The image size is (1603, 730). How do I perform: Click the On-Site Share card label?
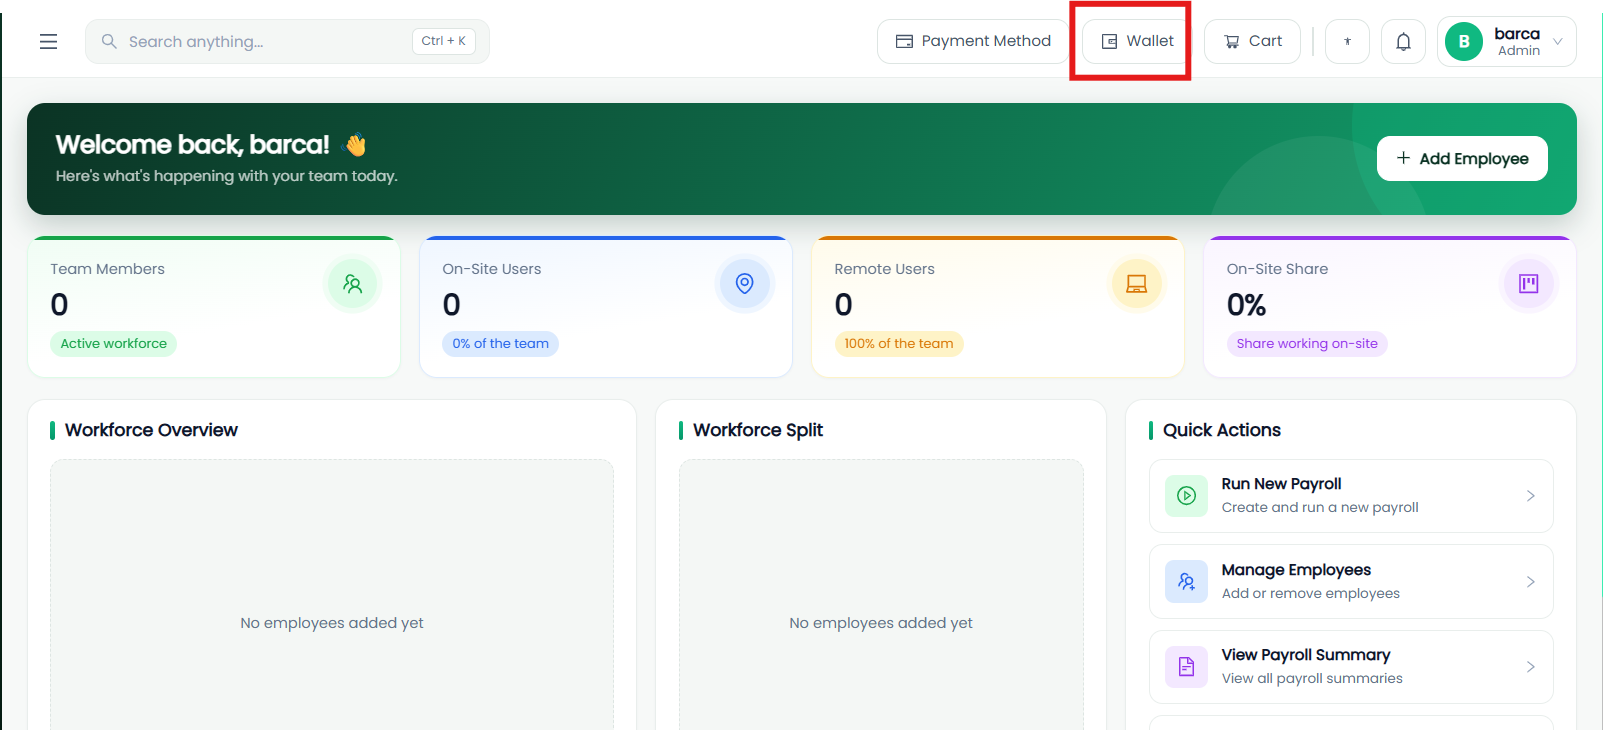1278,269
